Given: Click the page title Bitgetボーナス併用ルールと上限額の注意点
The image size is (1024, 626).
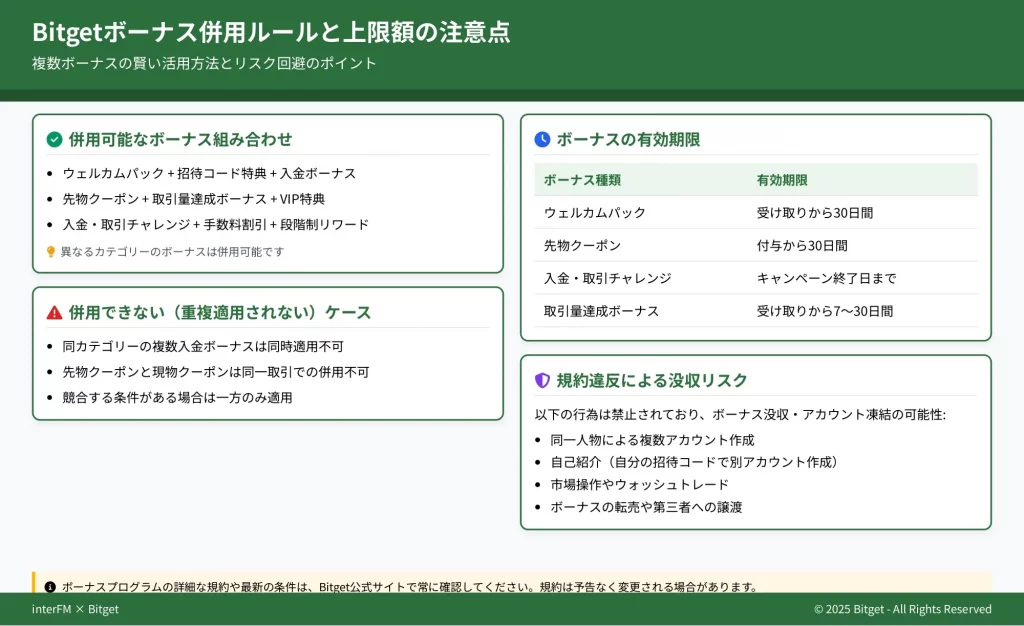Looking at the screenshot, I should tap(271, 32).
